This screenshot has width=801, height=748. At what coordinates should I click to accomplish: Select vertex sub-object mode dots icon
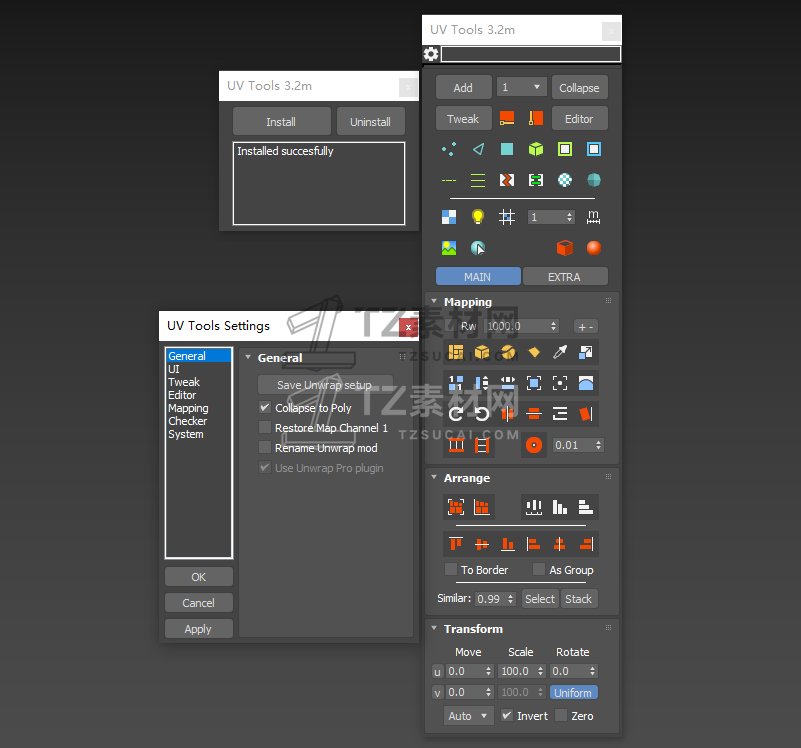(449, 149)
